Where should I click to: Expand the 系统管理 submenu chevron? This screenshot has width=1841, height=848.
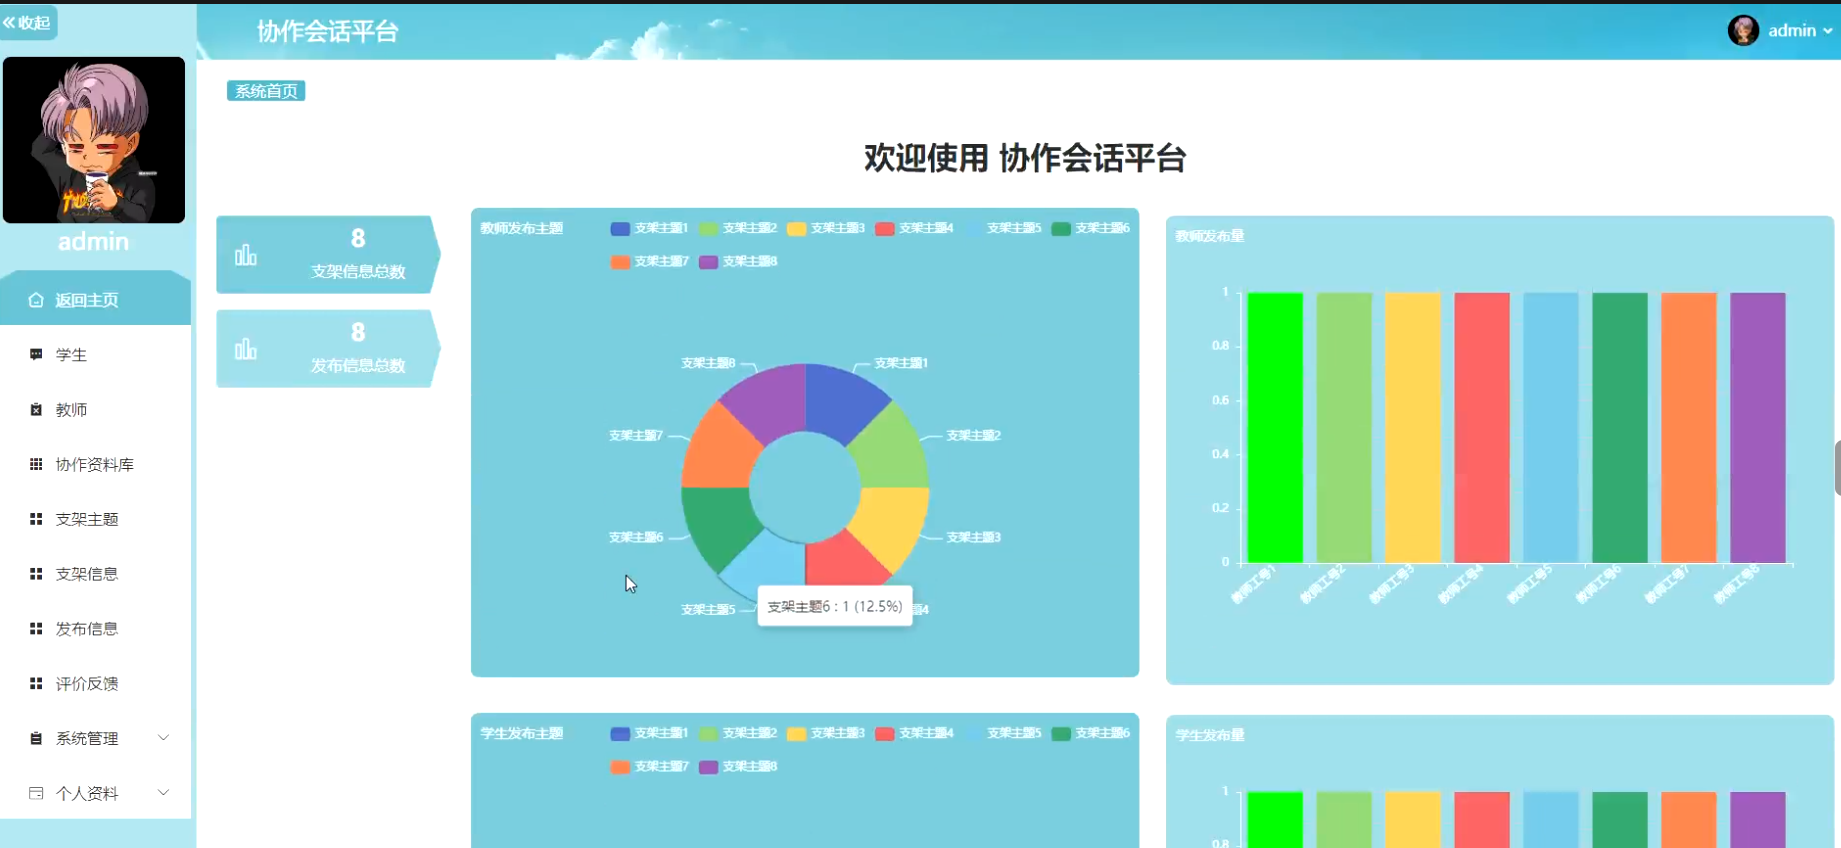(x=164, y=738)
